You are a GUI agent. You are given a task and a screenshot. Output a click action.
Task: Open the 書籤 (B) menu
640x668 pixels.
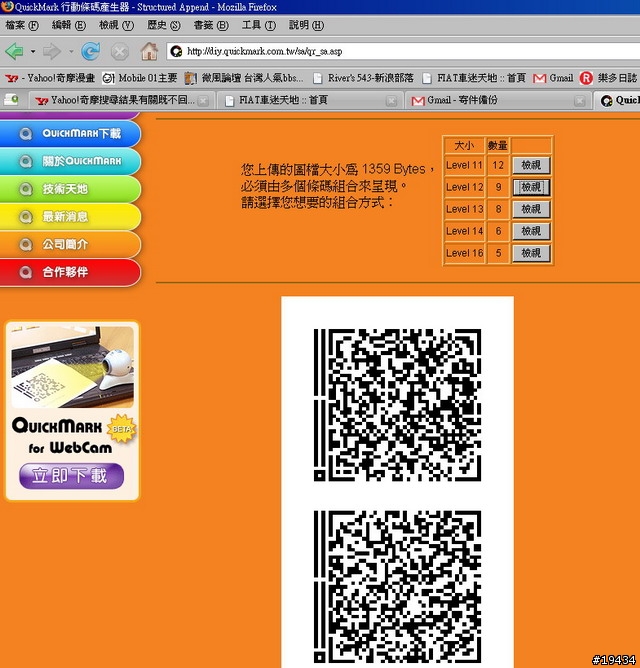point(210,26)
